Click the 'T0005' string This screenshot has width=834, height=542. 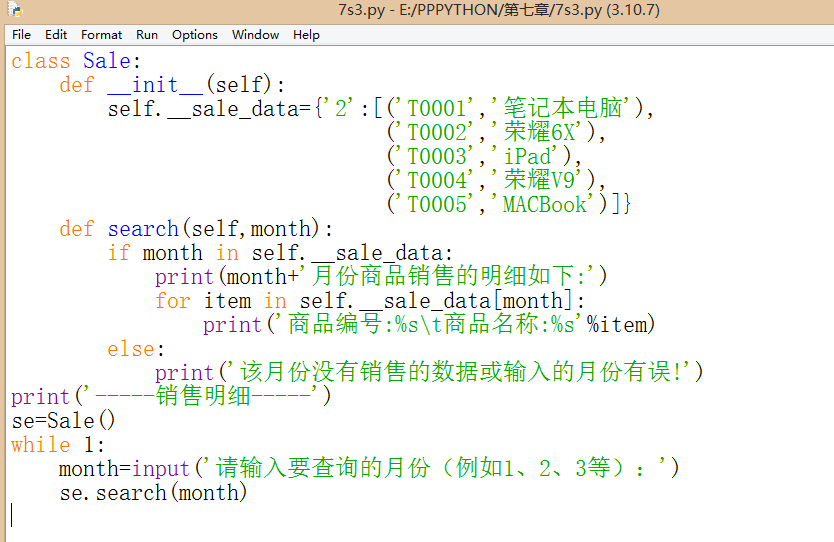(x=436, y=204)
